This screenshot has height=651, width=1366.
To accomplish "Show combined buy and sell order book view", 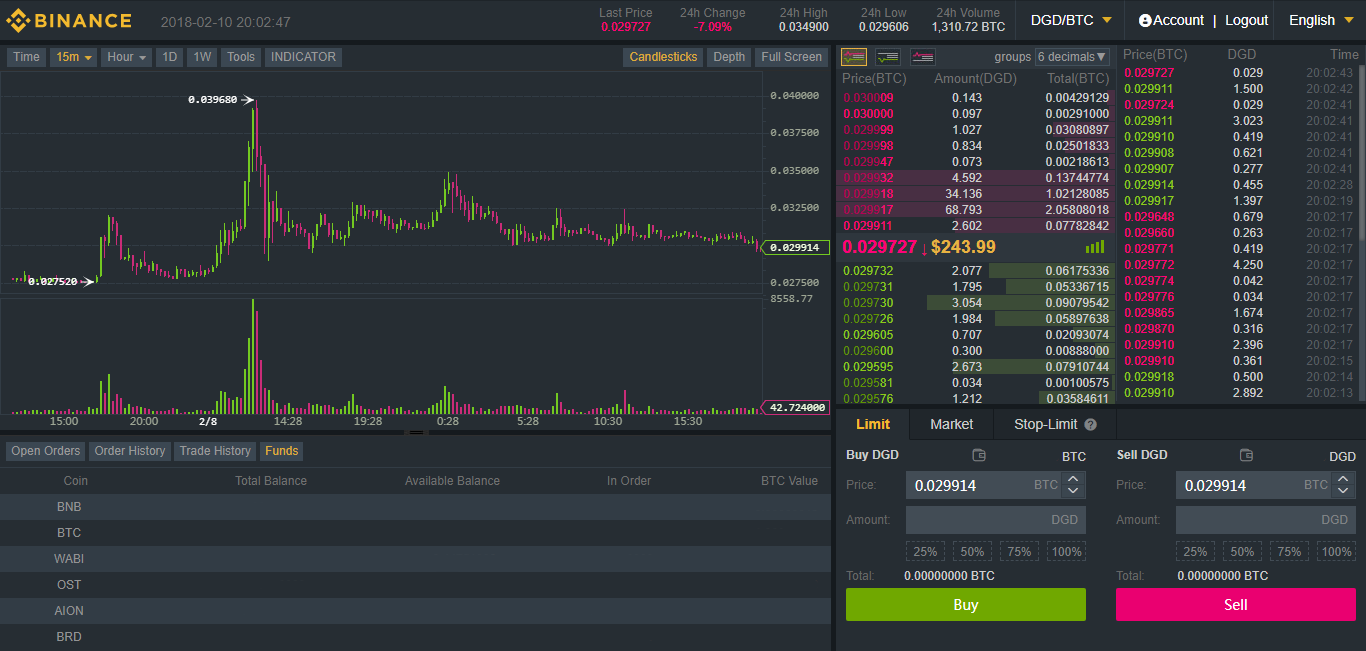I will [x=854, y=57].
